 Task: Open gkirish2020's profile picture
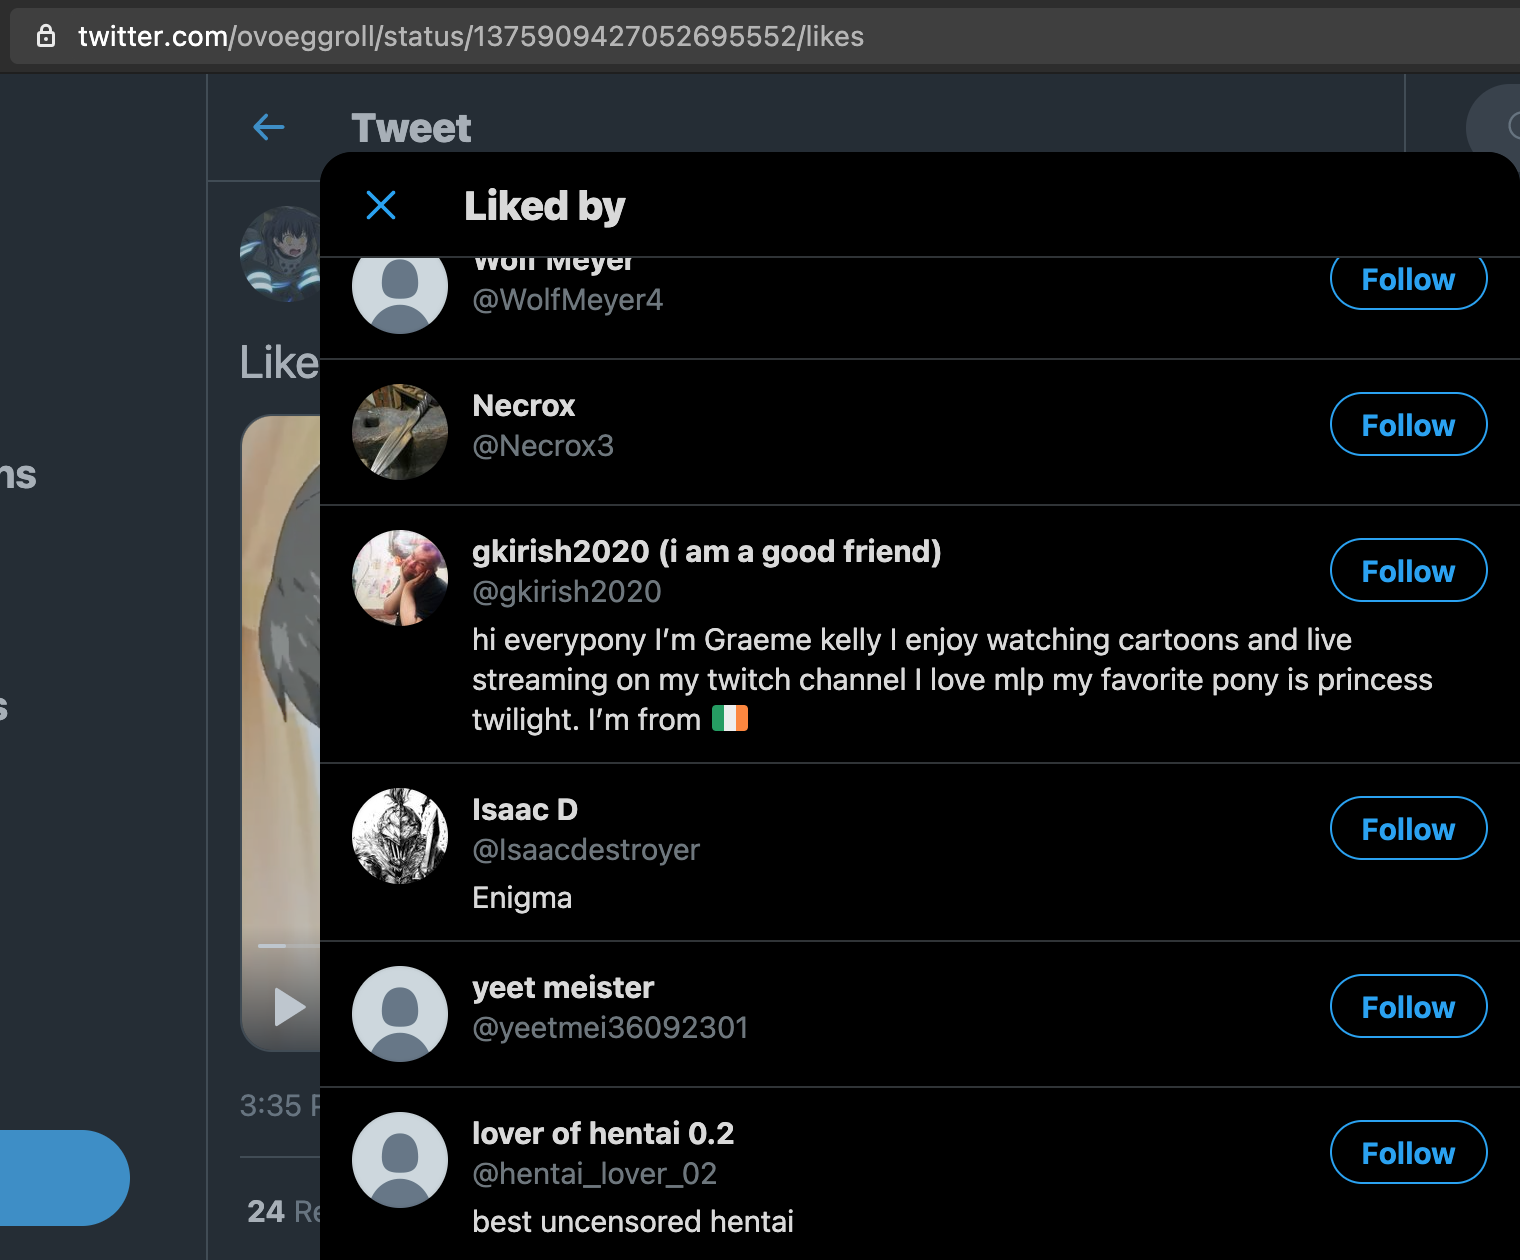click(x=400, y=578)
